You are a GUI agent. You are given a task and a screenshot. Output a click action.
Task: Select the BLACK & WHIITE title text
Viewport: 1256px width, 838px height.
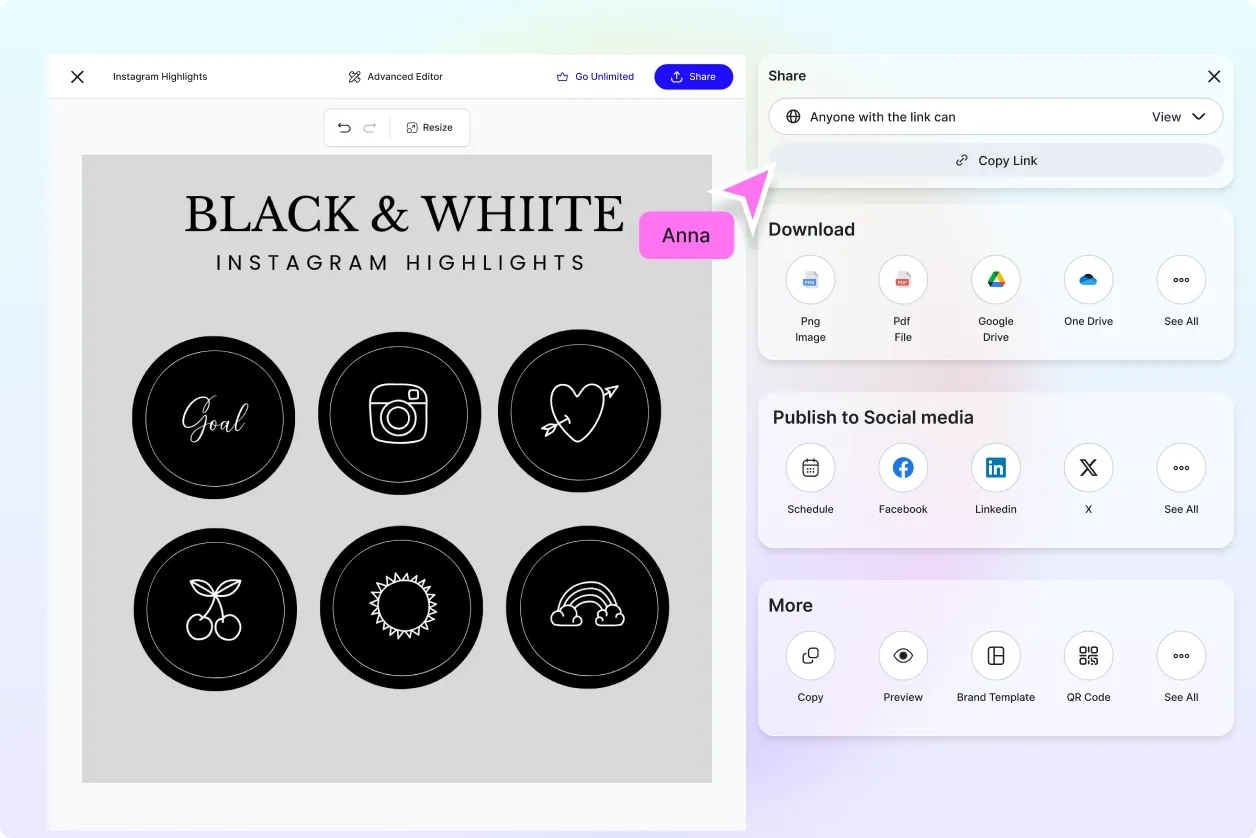point(404,214)
